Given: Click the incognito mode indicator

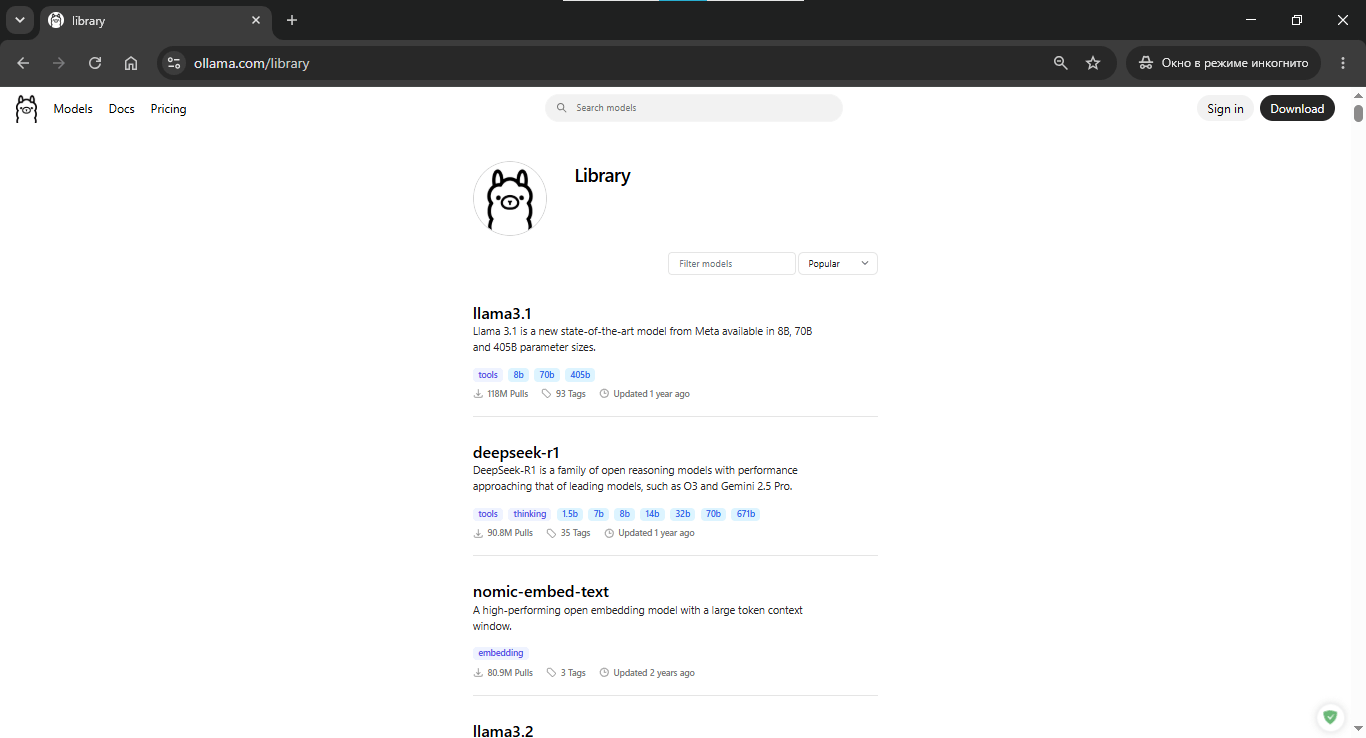Looking at the screenshot, I should tap(1223, 63).
